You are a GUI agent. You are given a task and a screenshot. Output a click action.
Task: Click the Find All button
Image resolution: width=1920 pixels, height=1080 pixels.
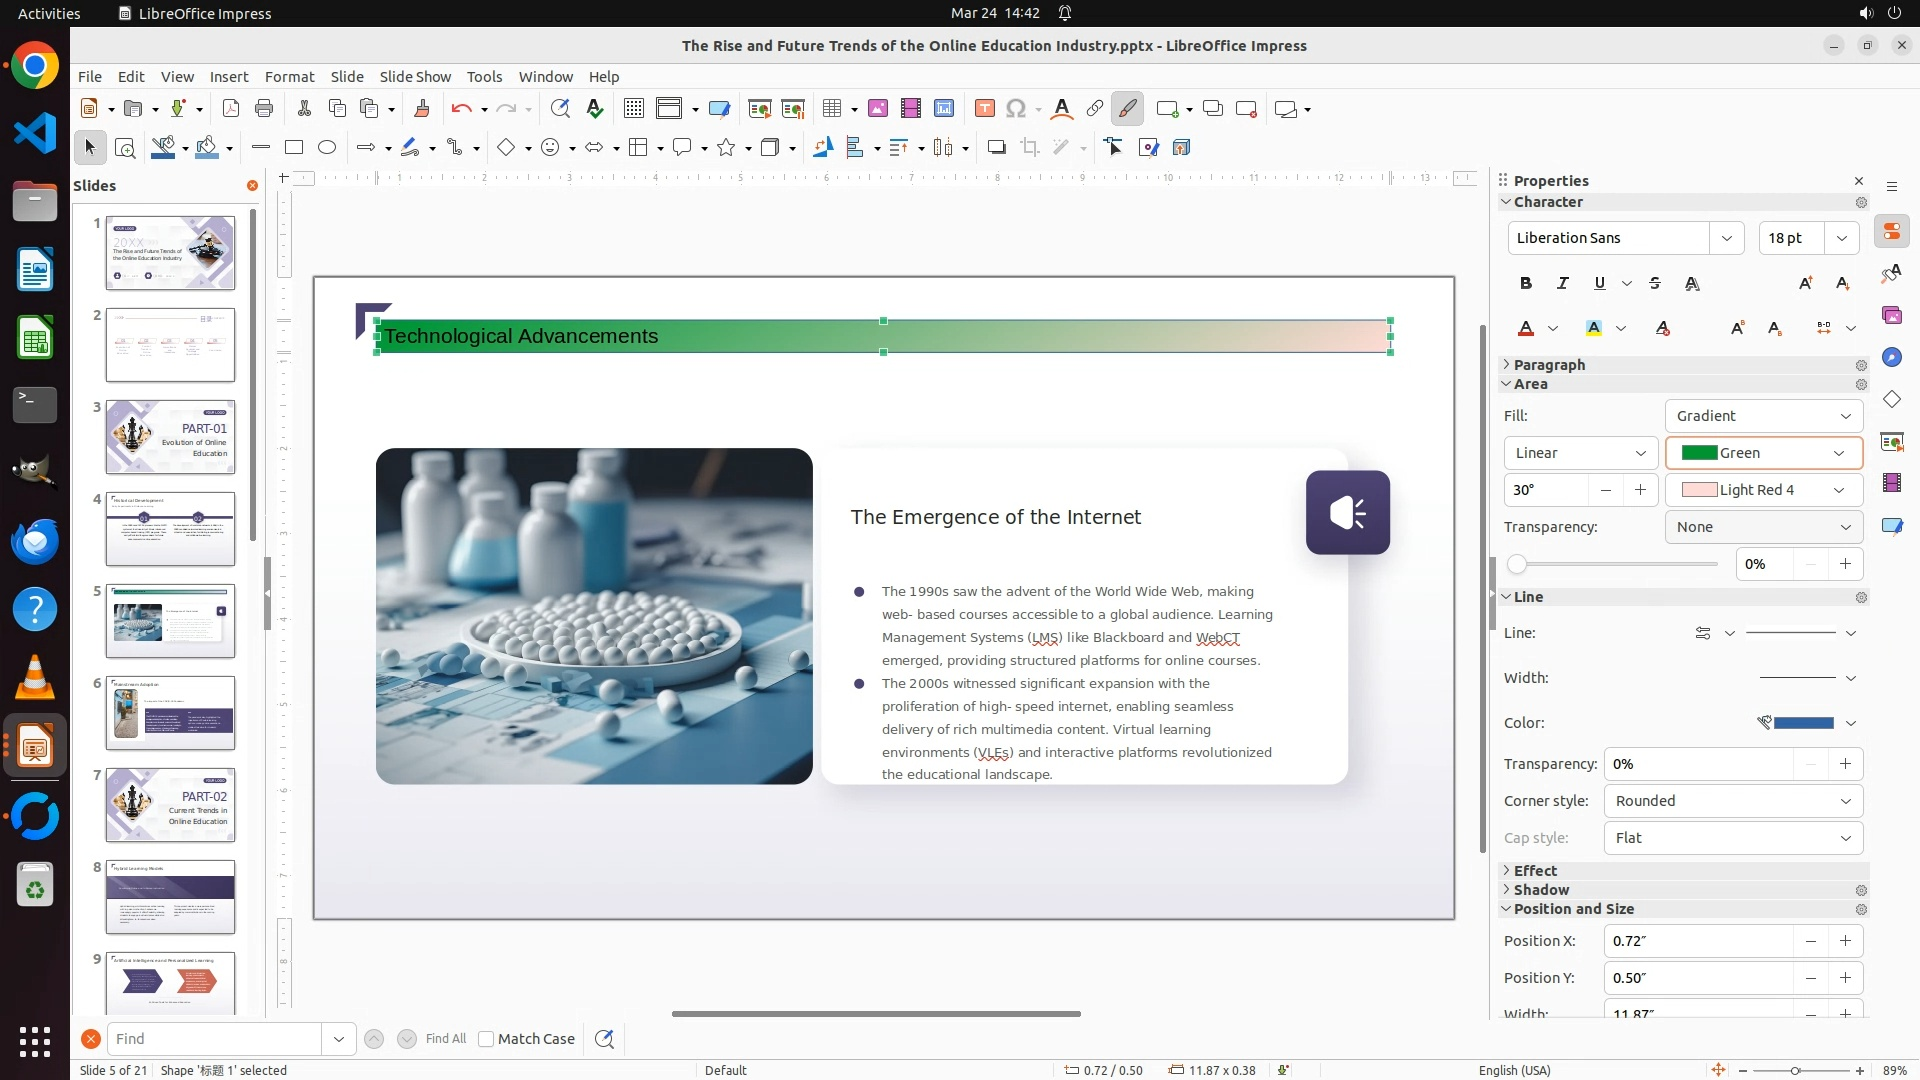[x=445, y=1039]
